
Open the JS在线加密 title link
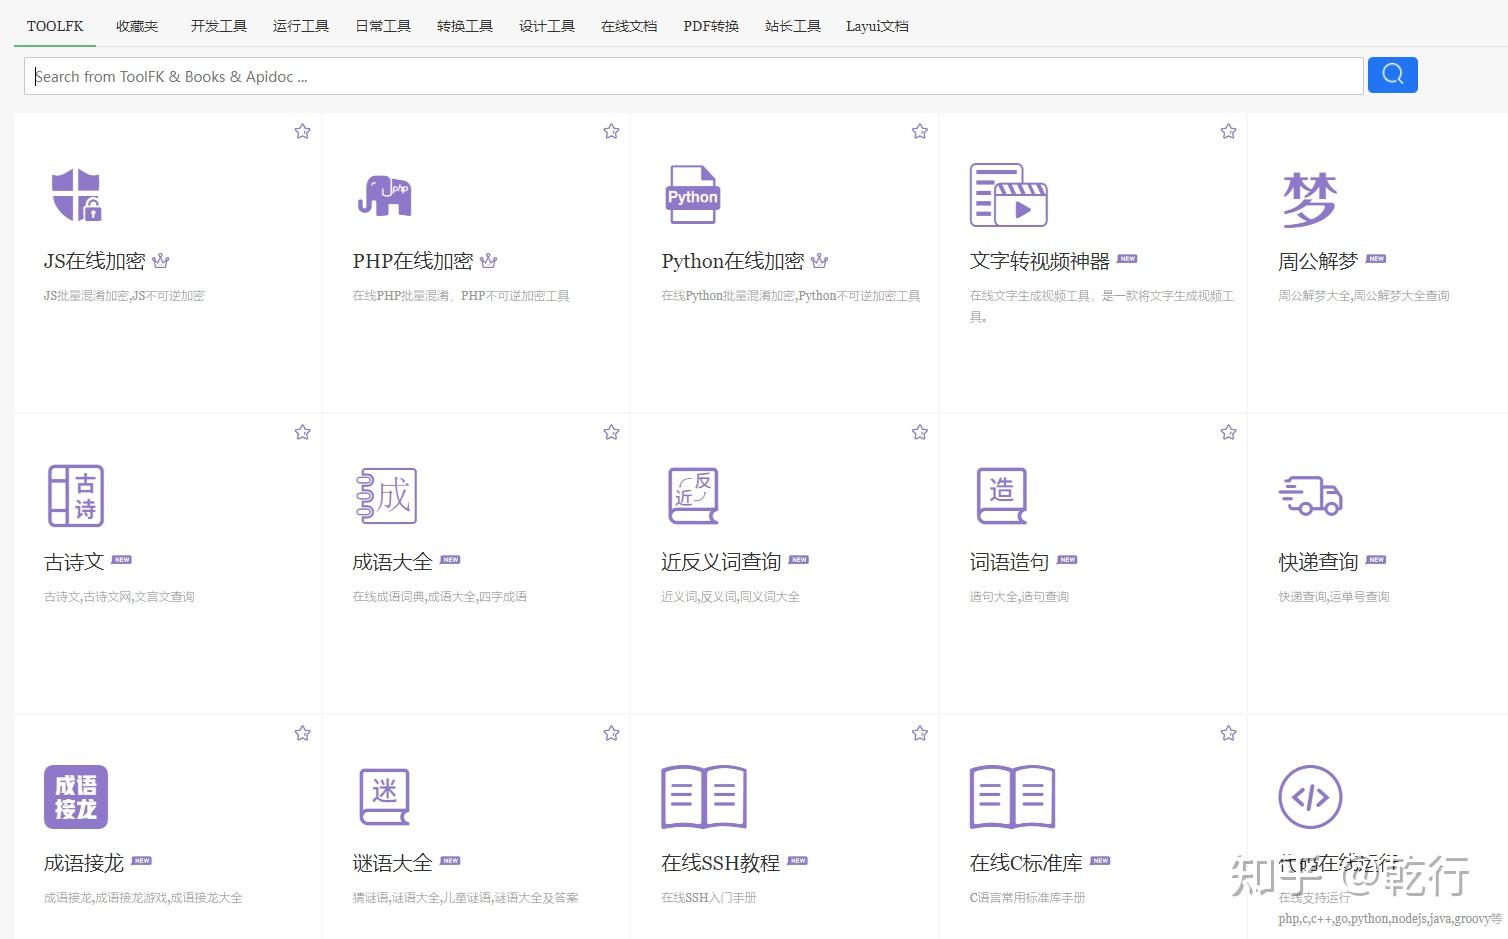pyautogui.click(x=95, y=261)
